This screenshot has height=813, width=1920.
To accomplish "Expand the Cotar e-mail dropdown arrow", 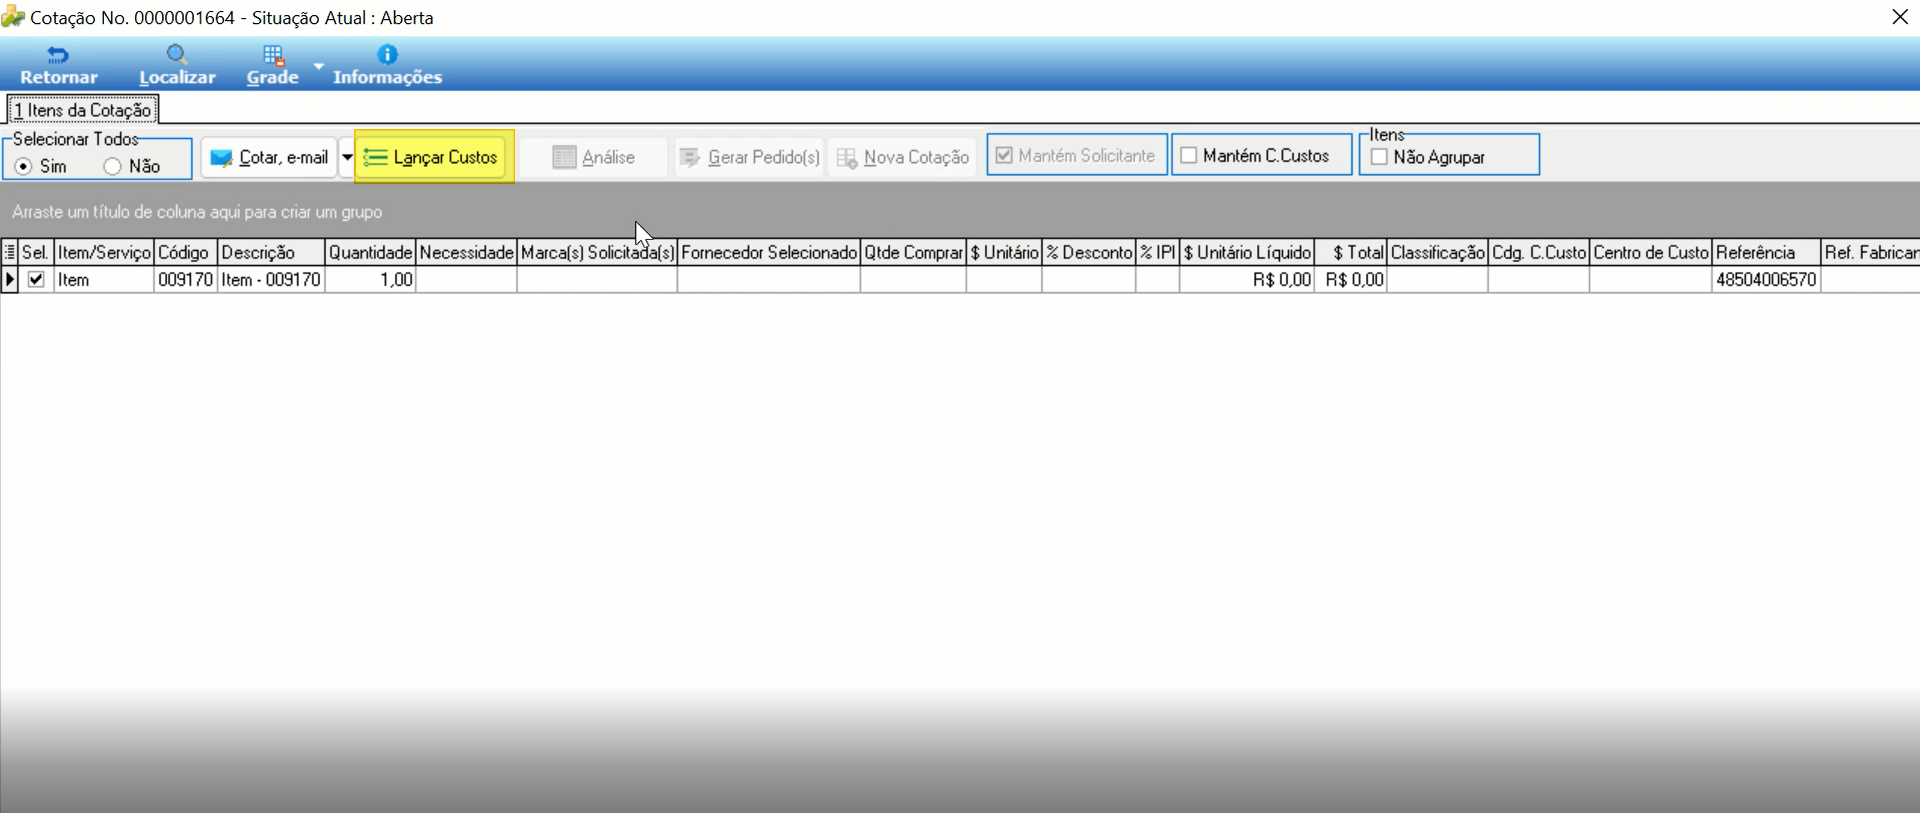I will pyautogui.click(x=347, y=157).
